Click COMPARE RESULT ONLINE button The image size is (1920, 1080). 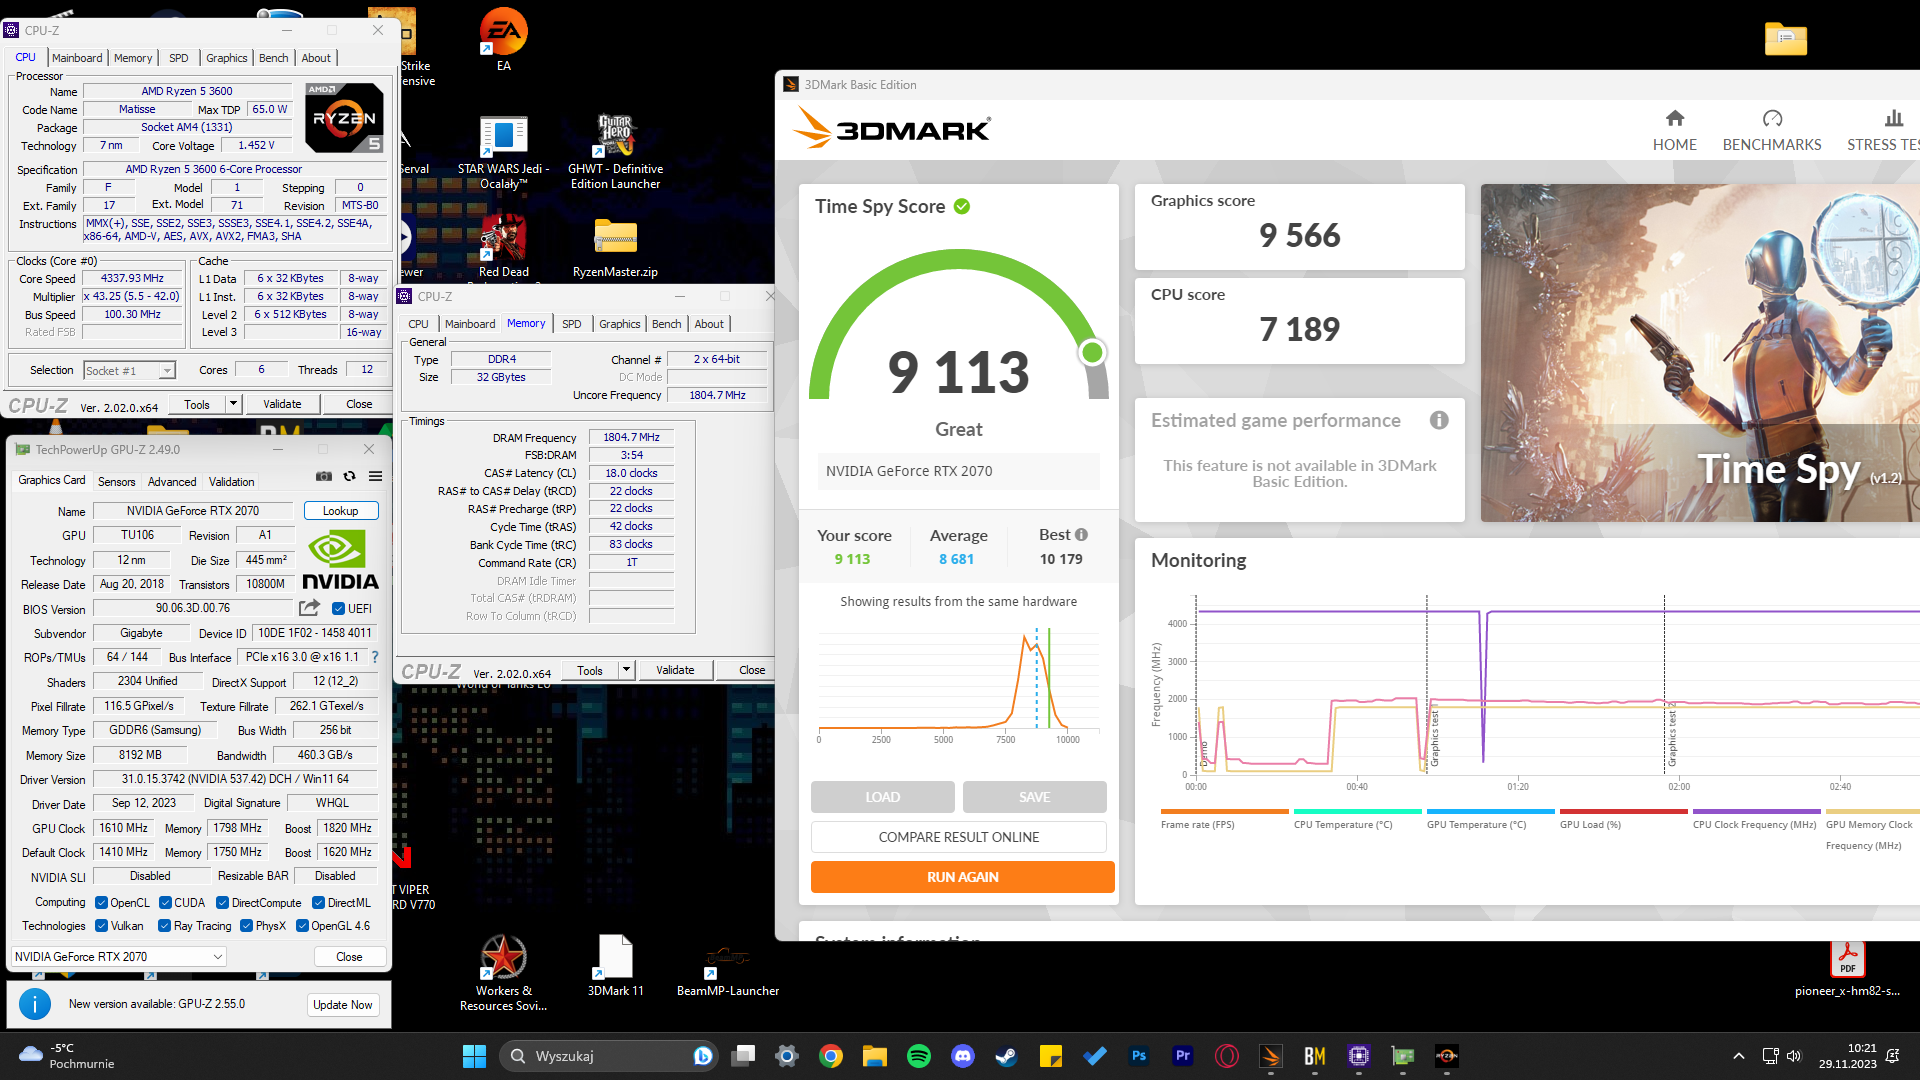(x=958, y=837)
